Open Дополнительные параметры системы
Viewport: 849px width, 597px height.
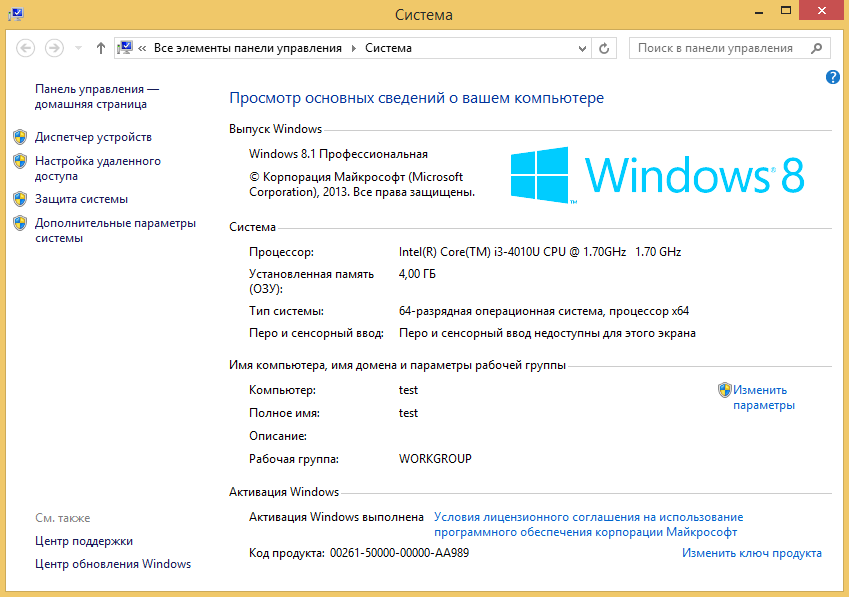click(x=115, y=230)
